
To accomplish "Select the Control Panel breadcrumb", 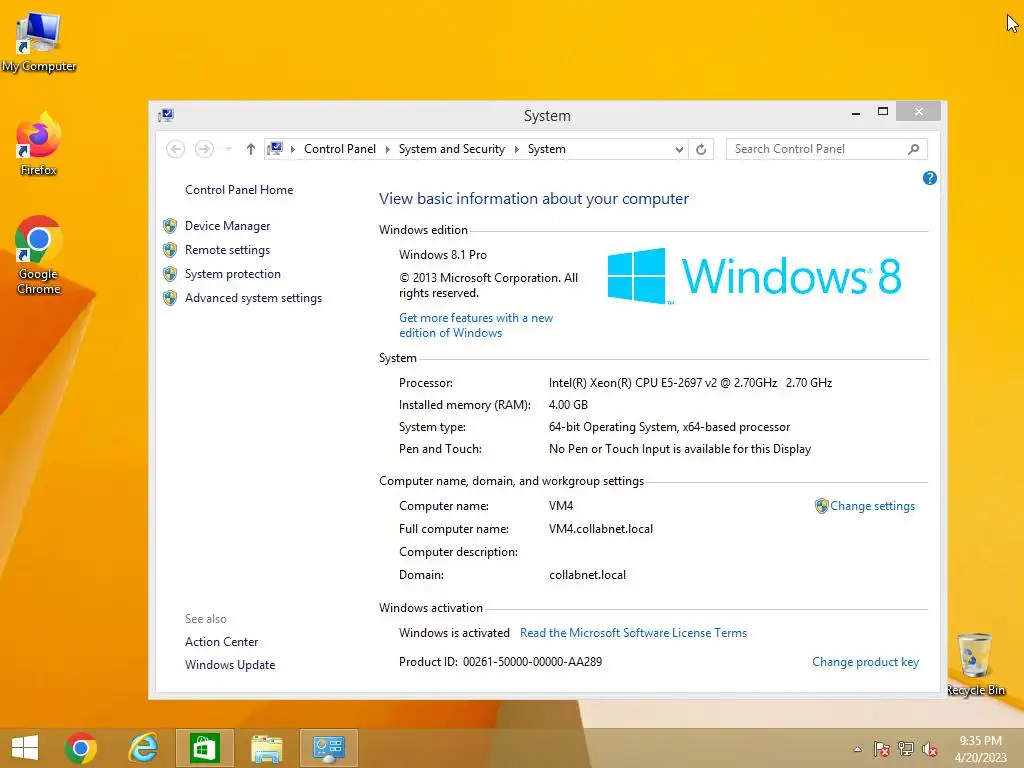I will click(340, 149).
